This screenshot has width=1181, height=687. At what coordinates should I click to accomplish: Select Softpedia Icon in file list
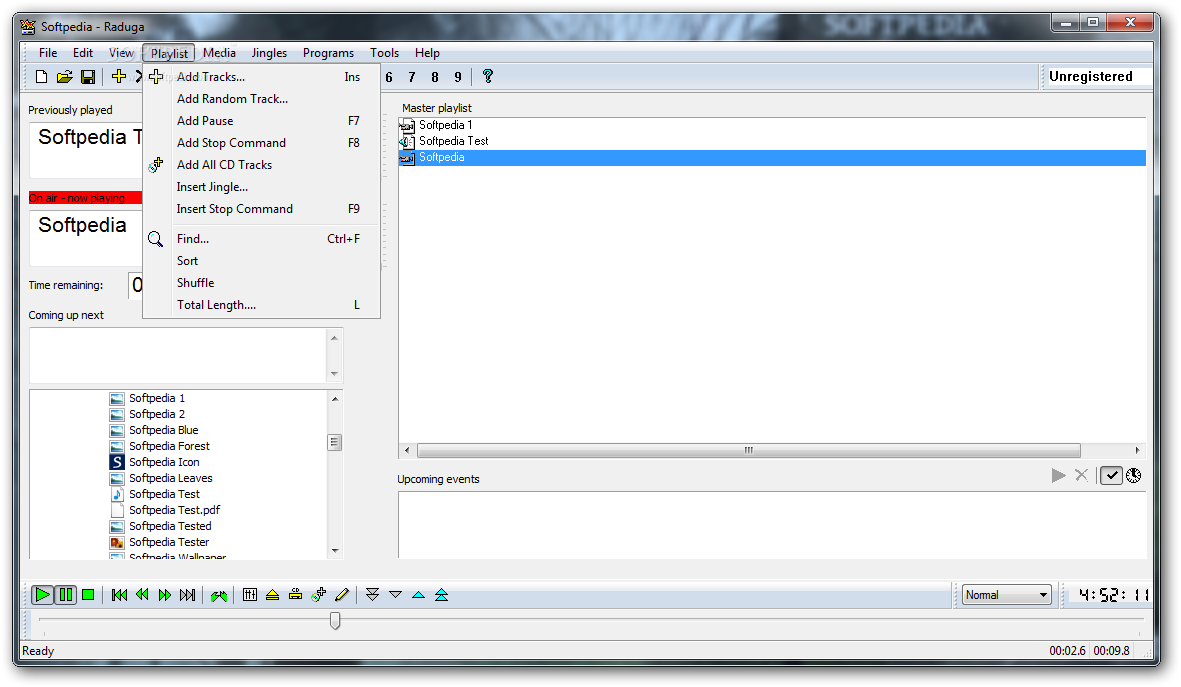(164, 462)
